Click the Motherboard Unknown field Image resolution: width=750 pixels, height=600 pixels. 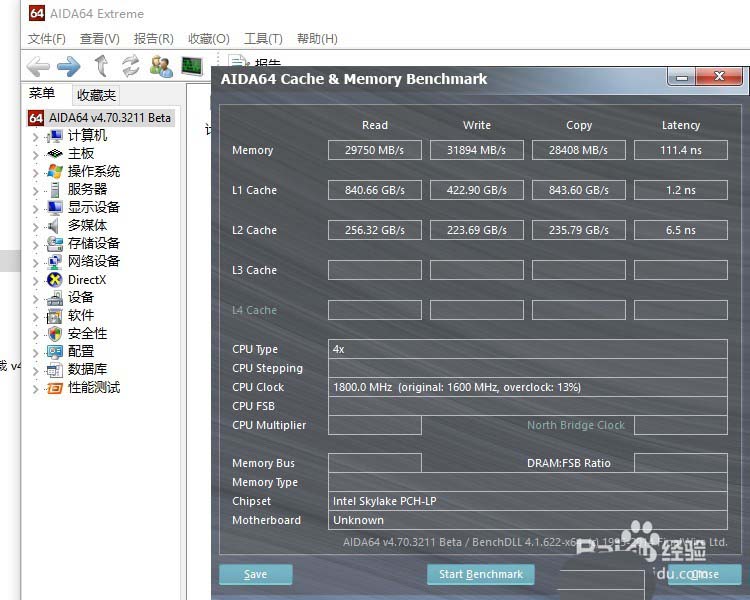pos(528,520)
